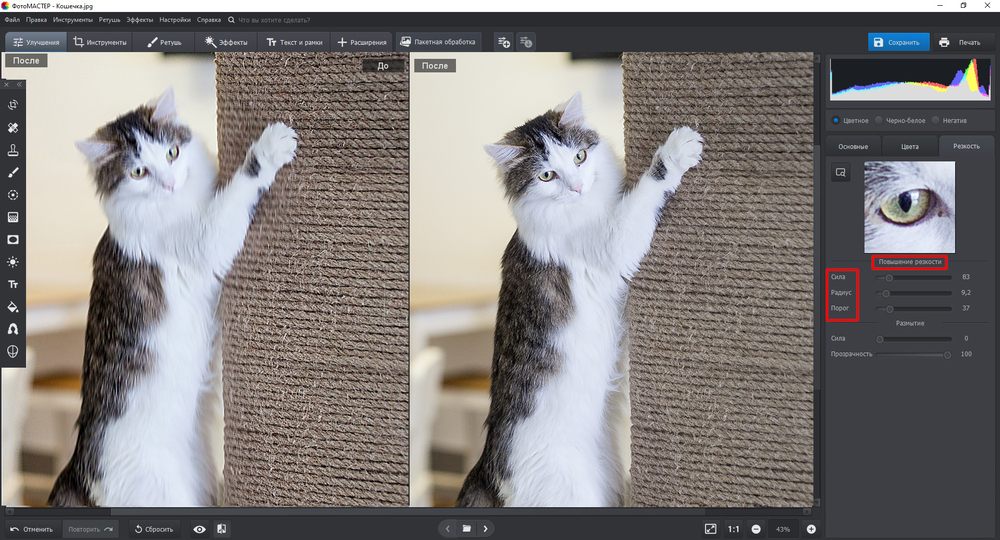Select the clone stamp tool
The width and height of the screenshot is (1000, 540).
point(13,150)
